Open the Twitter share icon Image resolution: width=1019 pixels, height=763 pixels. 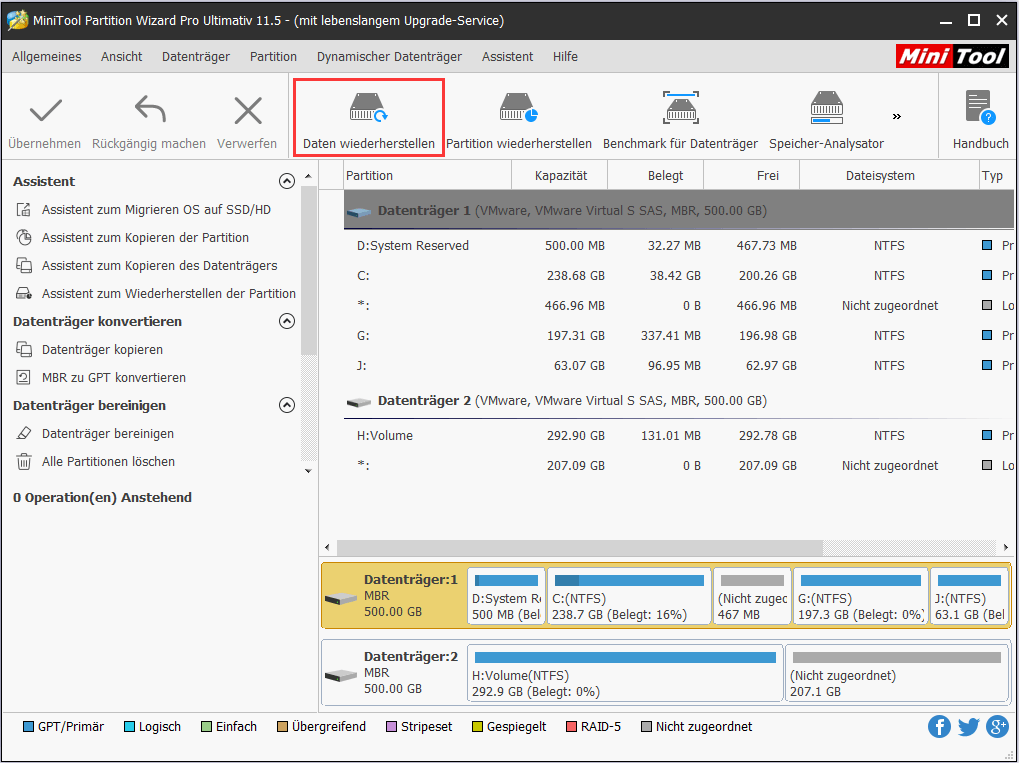point(968,727)
